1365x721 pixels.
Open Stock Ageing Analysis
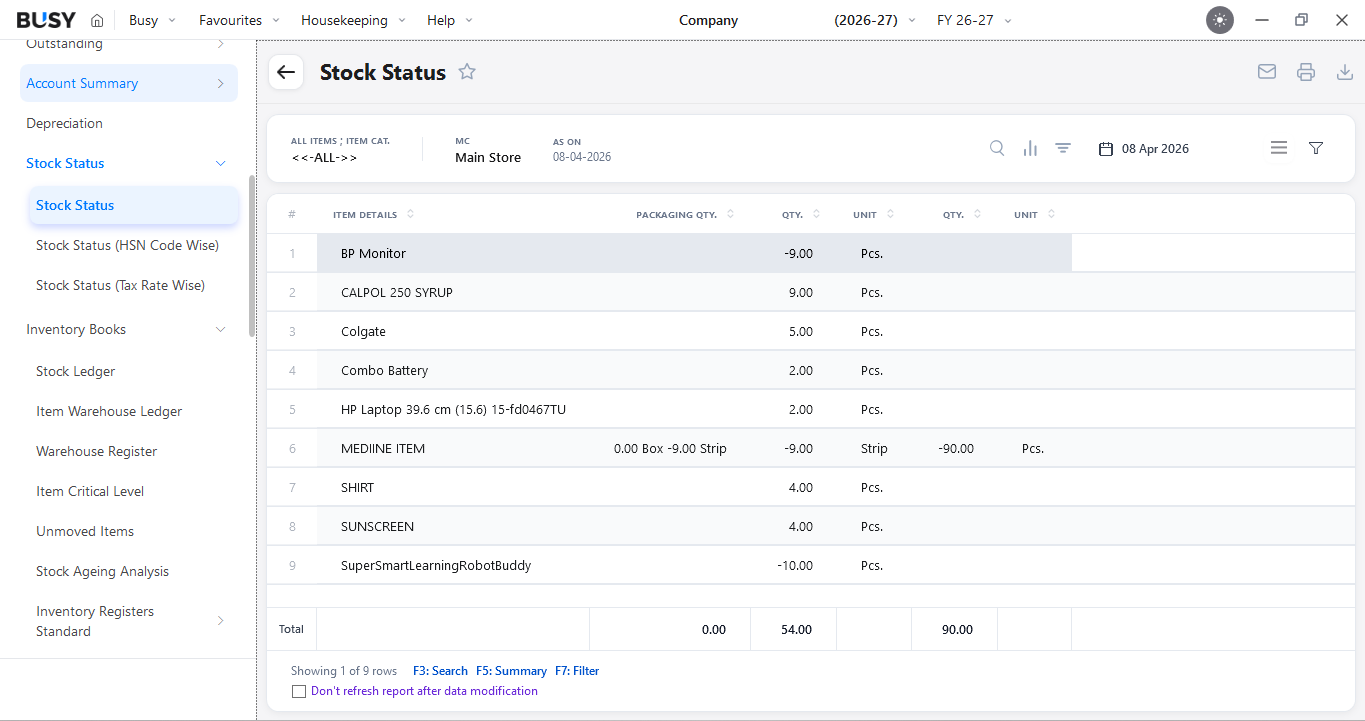click(102, 571)
